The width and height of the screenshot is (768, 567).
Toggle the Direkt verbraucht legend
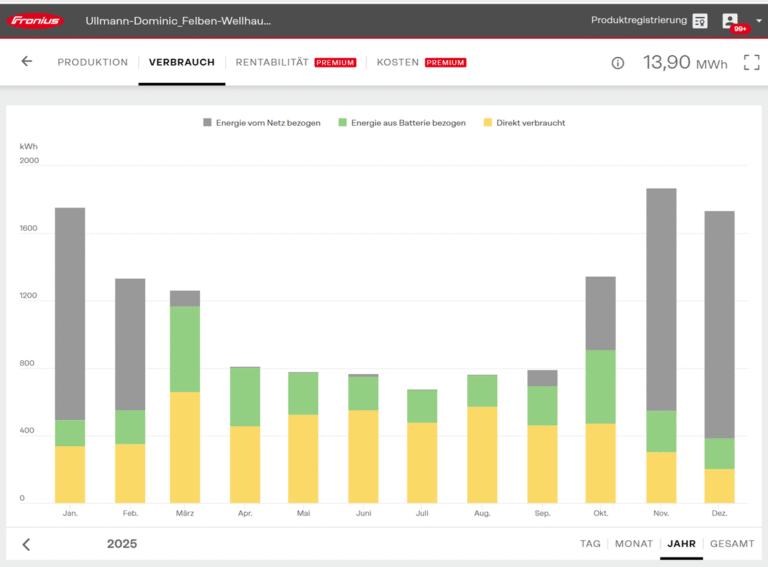click(x=524, y=123)
